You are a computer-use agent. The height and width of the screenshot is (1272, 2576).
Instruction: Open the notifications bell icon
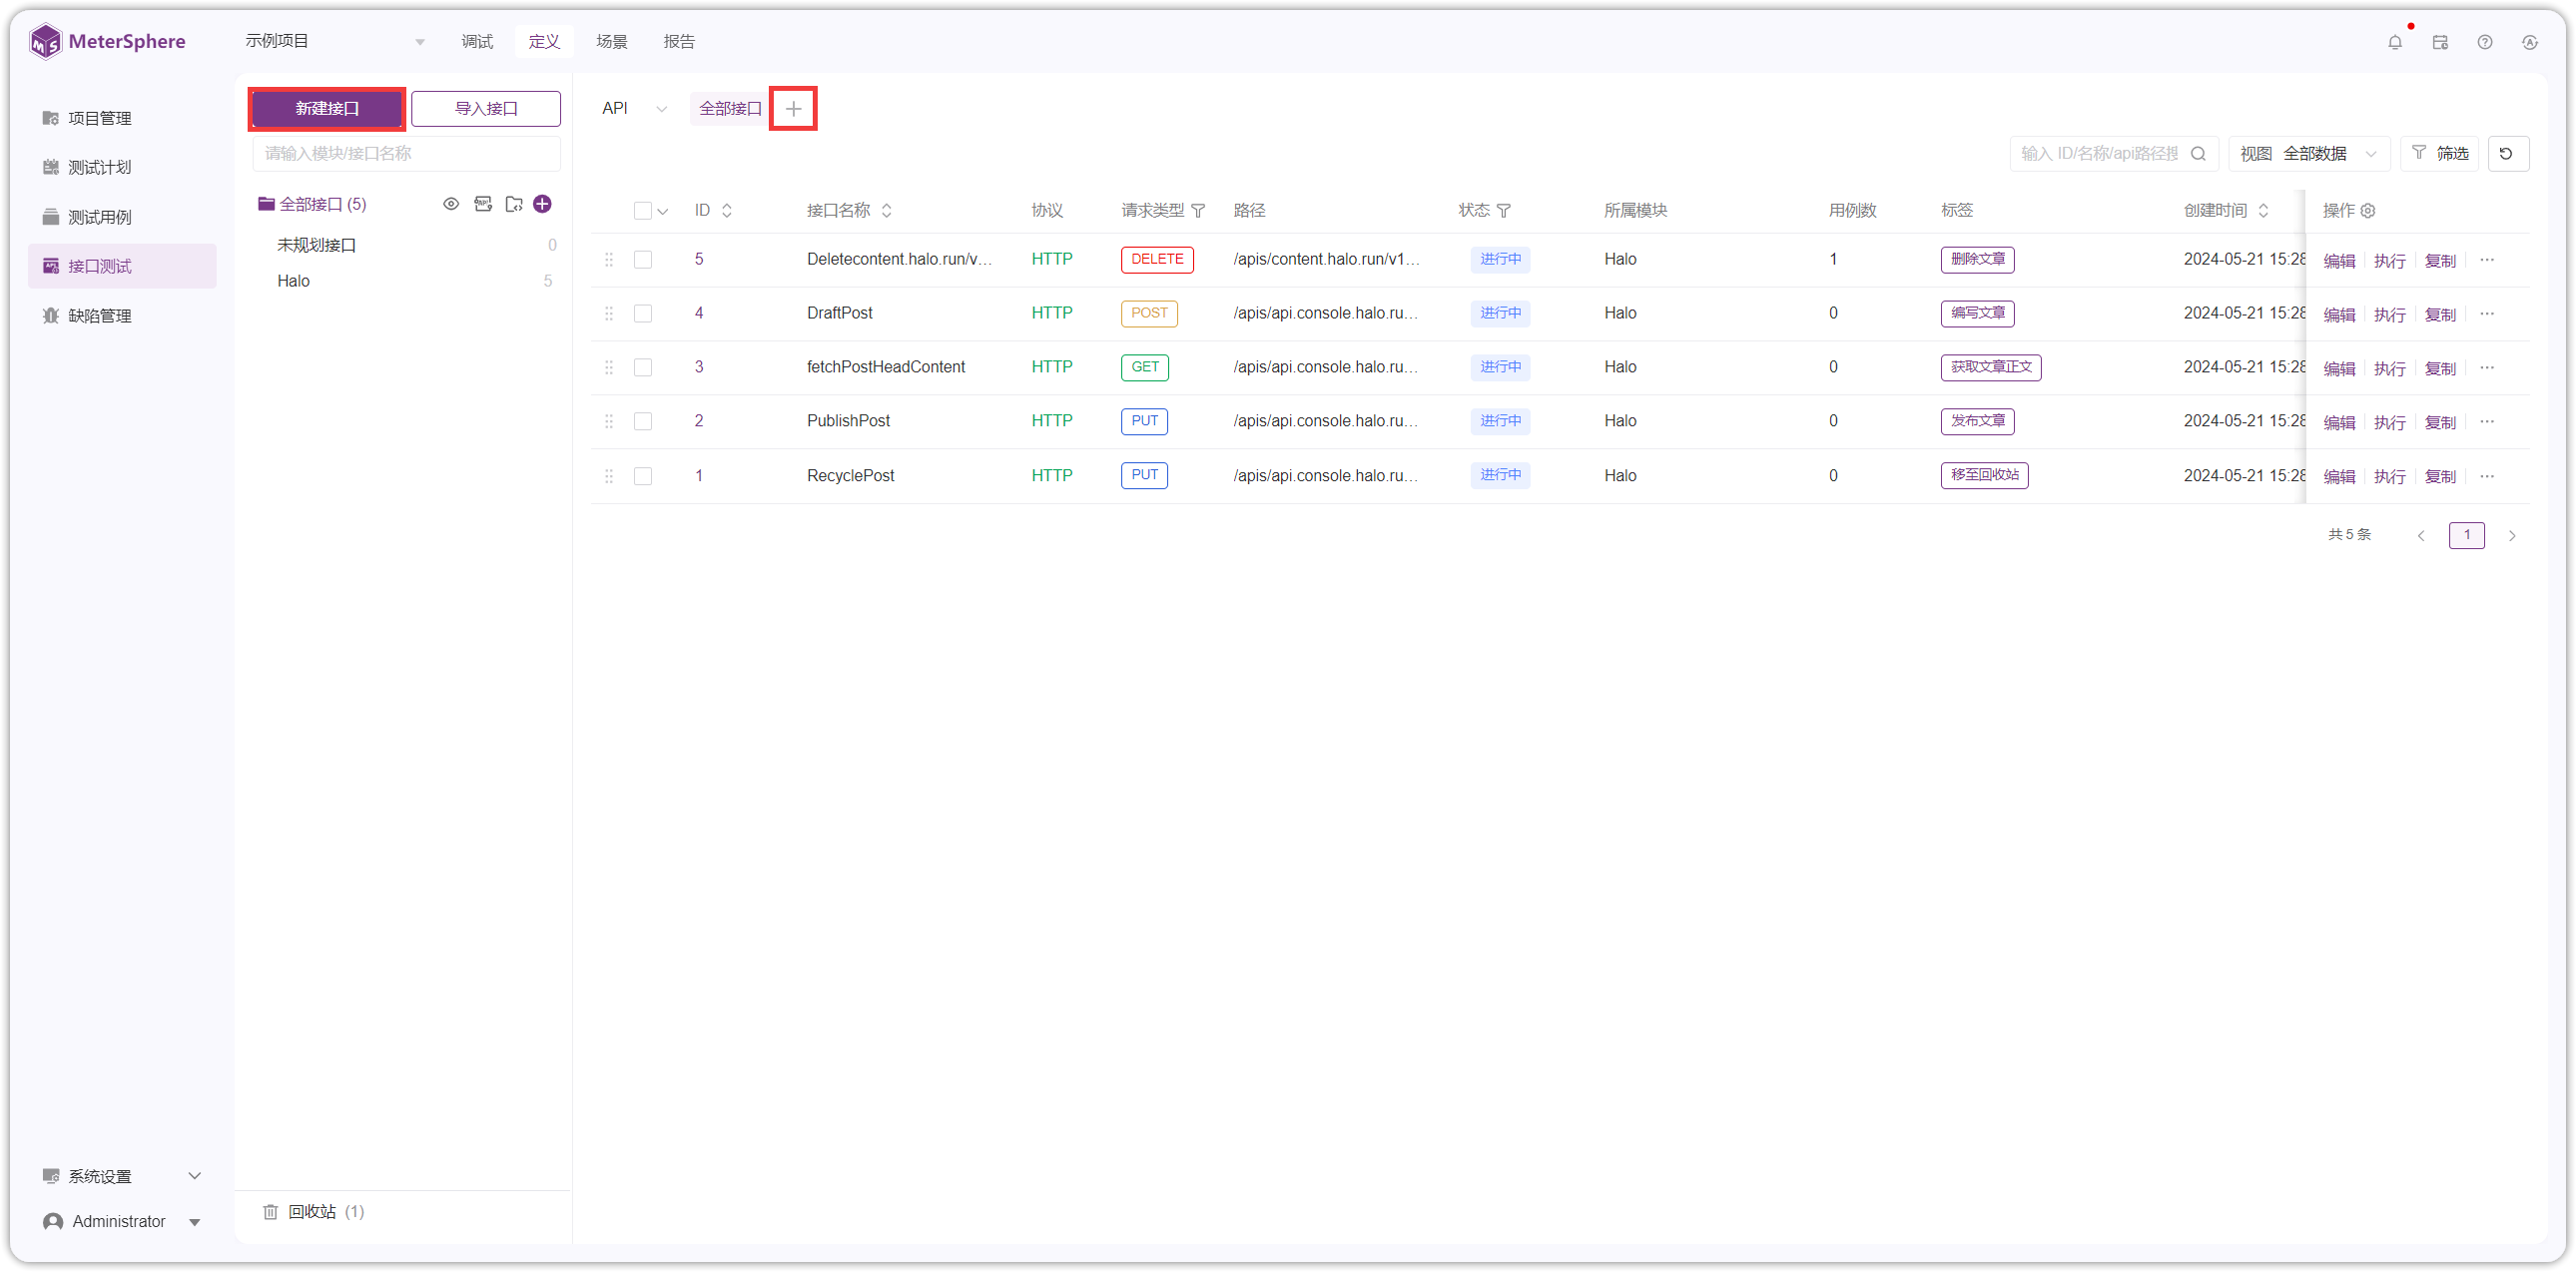[2395, 42]
